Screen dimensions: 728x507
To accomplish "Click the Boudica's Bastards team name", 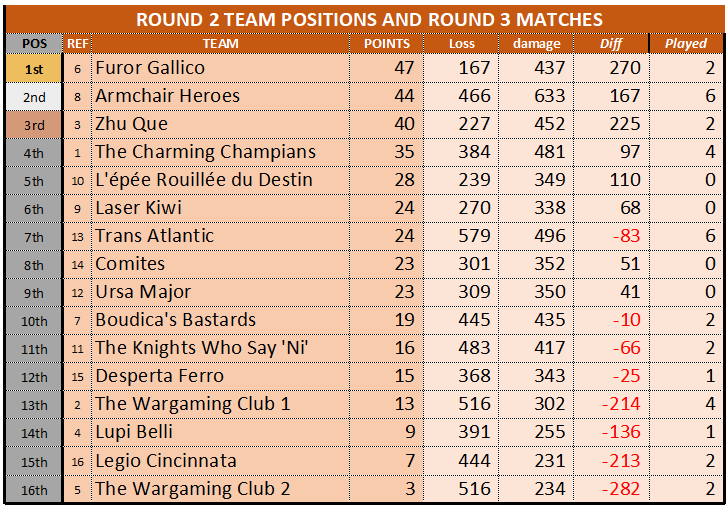I will point(175,320).
